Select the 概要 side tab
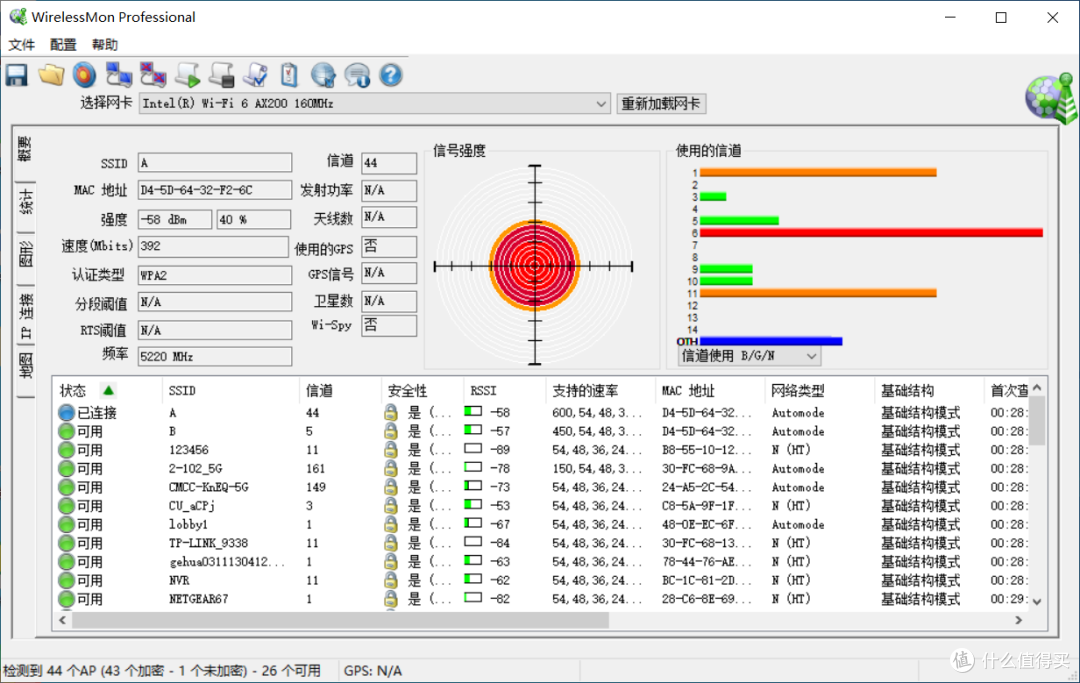 25,149
